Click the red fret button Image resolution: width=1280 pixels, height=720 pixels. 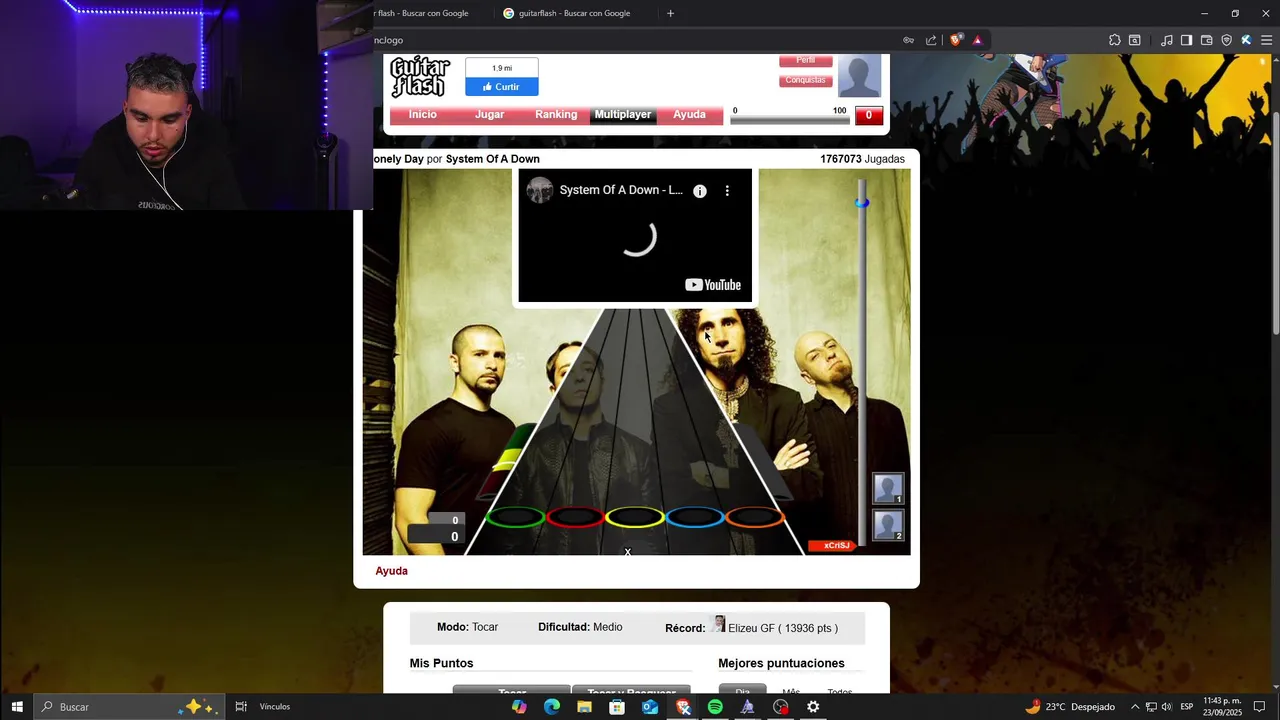click(x=575, y=517)
